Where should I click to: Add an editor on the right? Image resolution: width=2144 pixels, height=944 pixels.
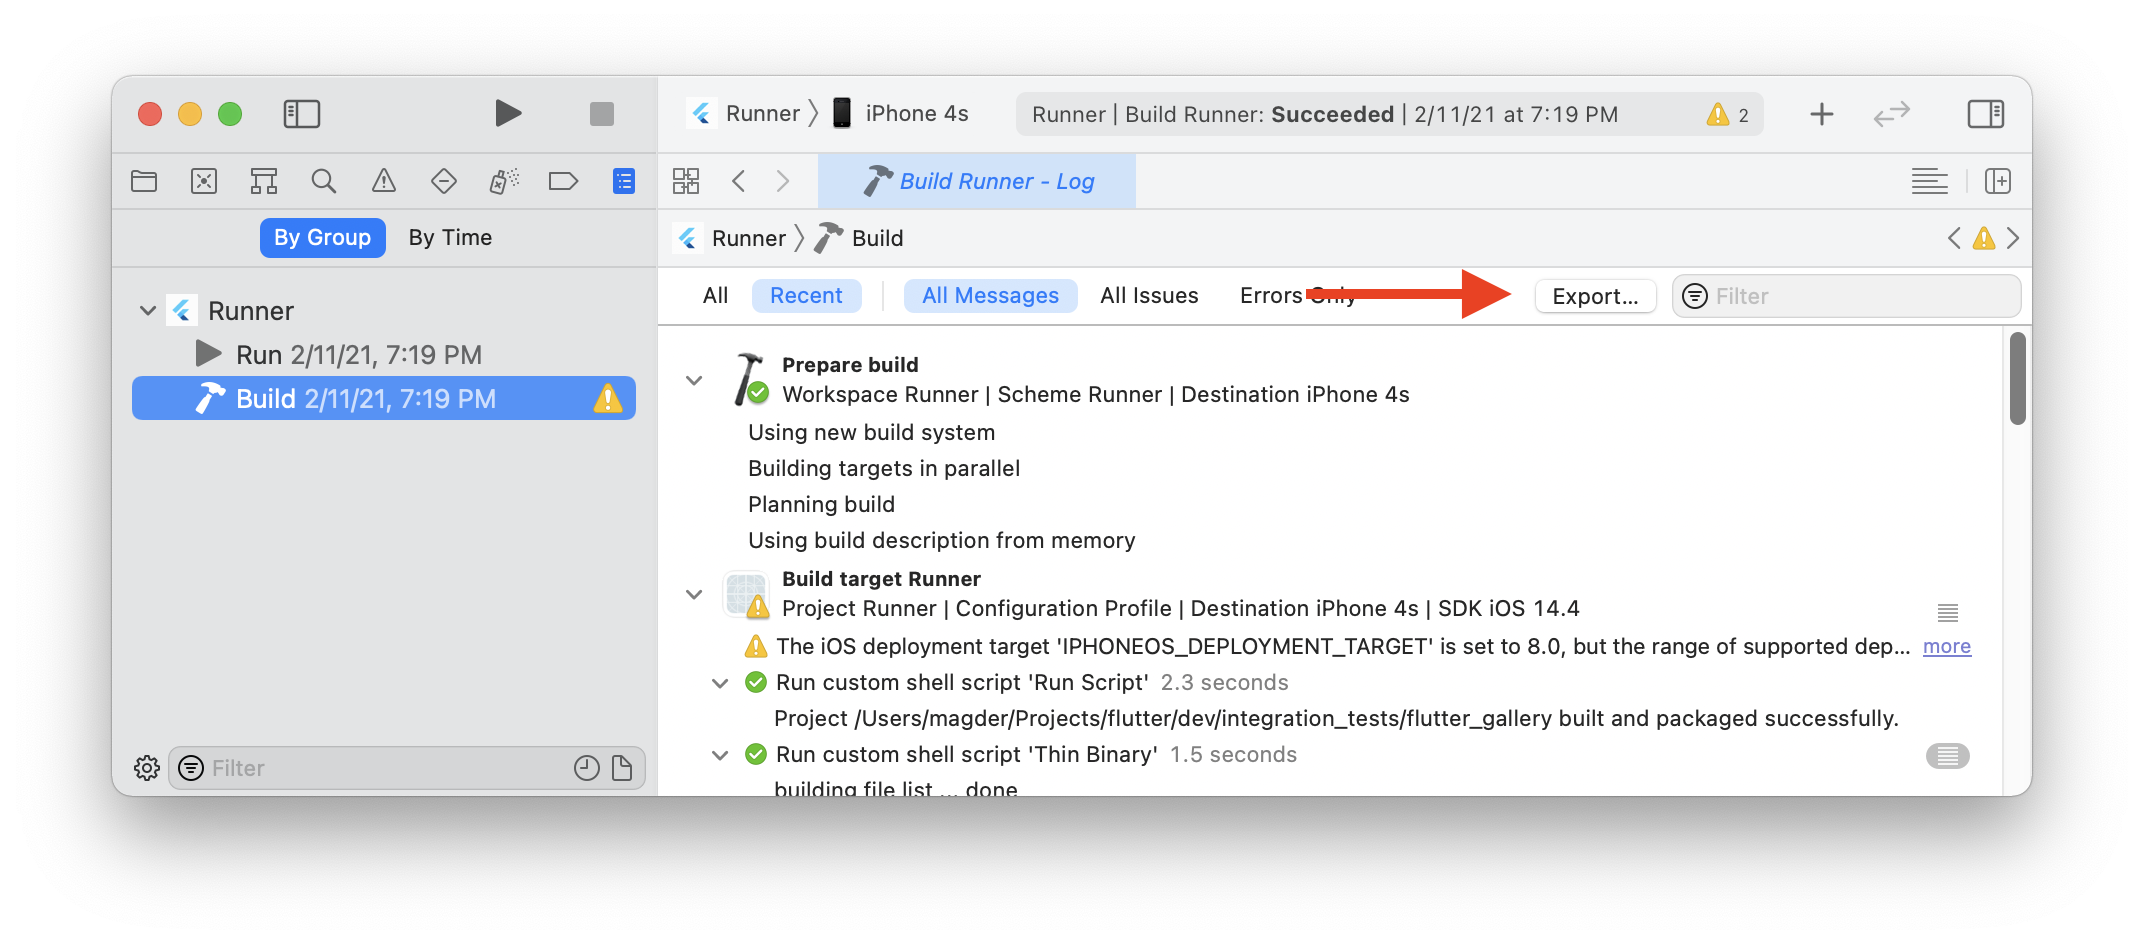tap(1998, 181)
